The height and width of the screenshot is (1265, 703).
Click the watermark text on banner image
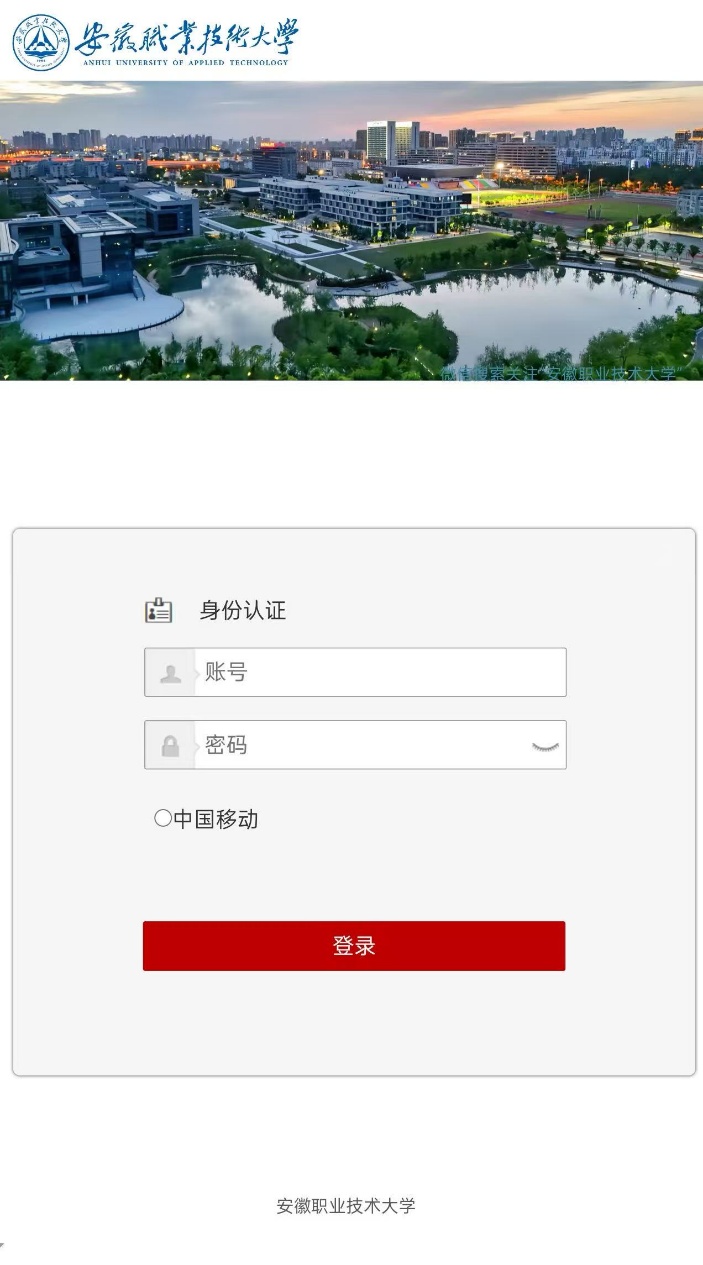tap(560, 373)
